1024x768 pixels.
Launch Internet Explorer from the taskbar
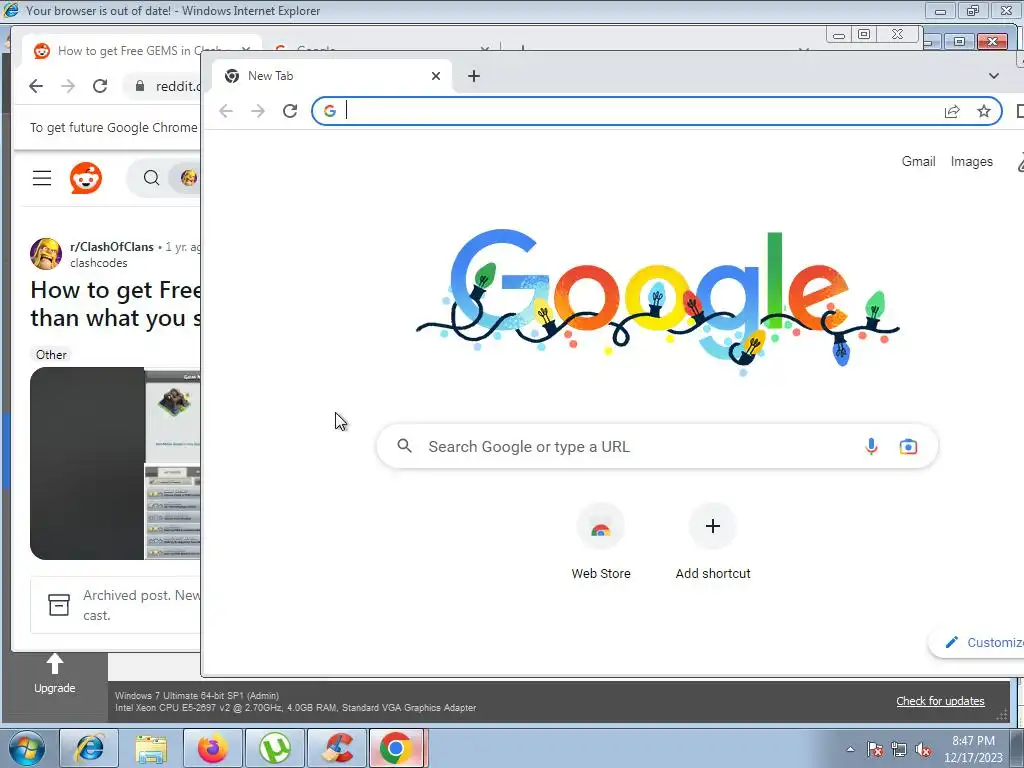[x=89, y=748]
